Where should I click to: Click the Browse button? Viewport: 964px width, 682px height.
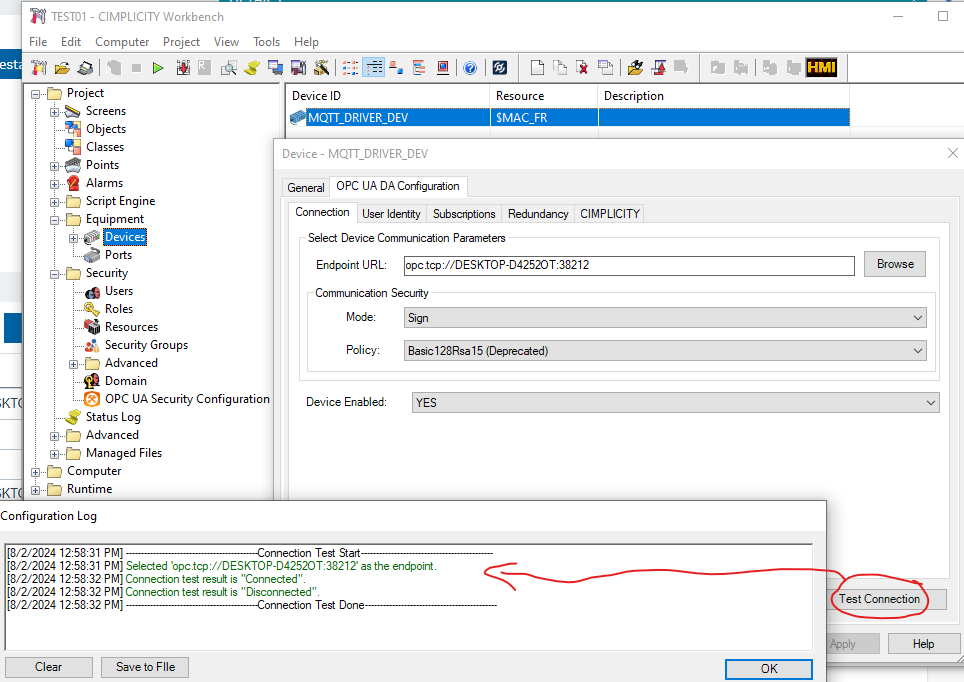895,264
